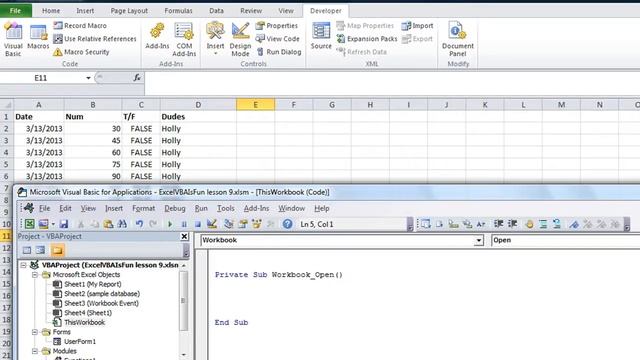Open the Insert controls dropdown
This screenshot has height=360, width=640.
tap(215, 40)
